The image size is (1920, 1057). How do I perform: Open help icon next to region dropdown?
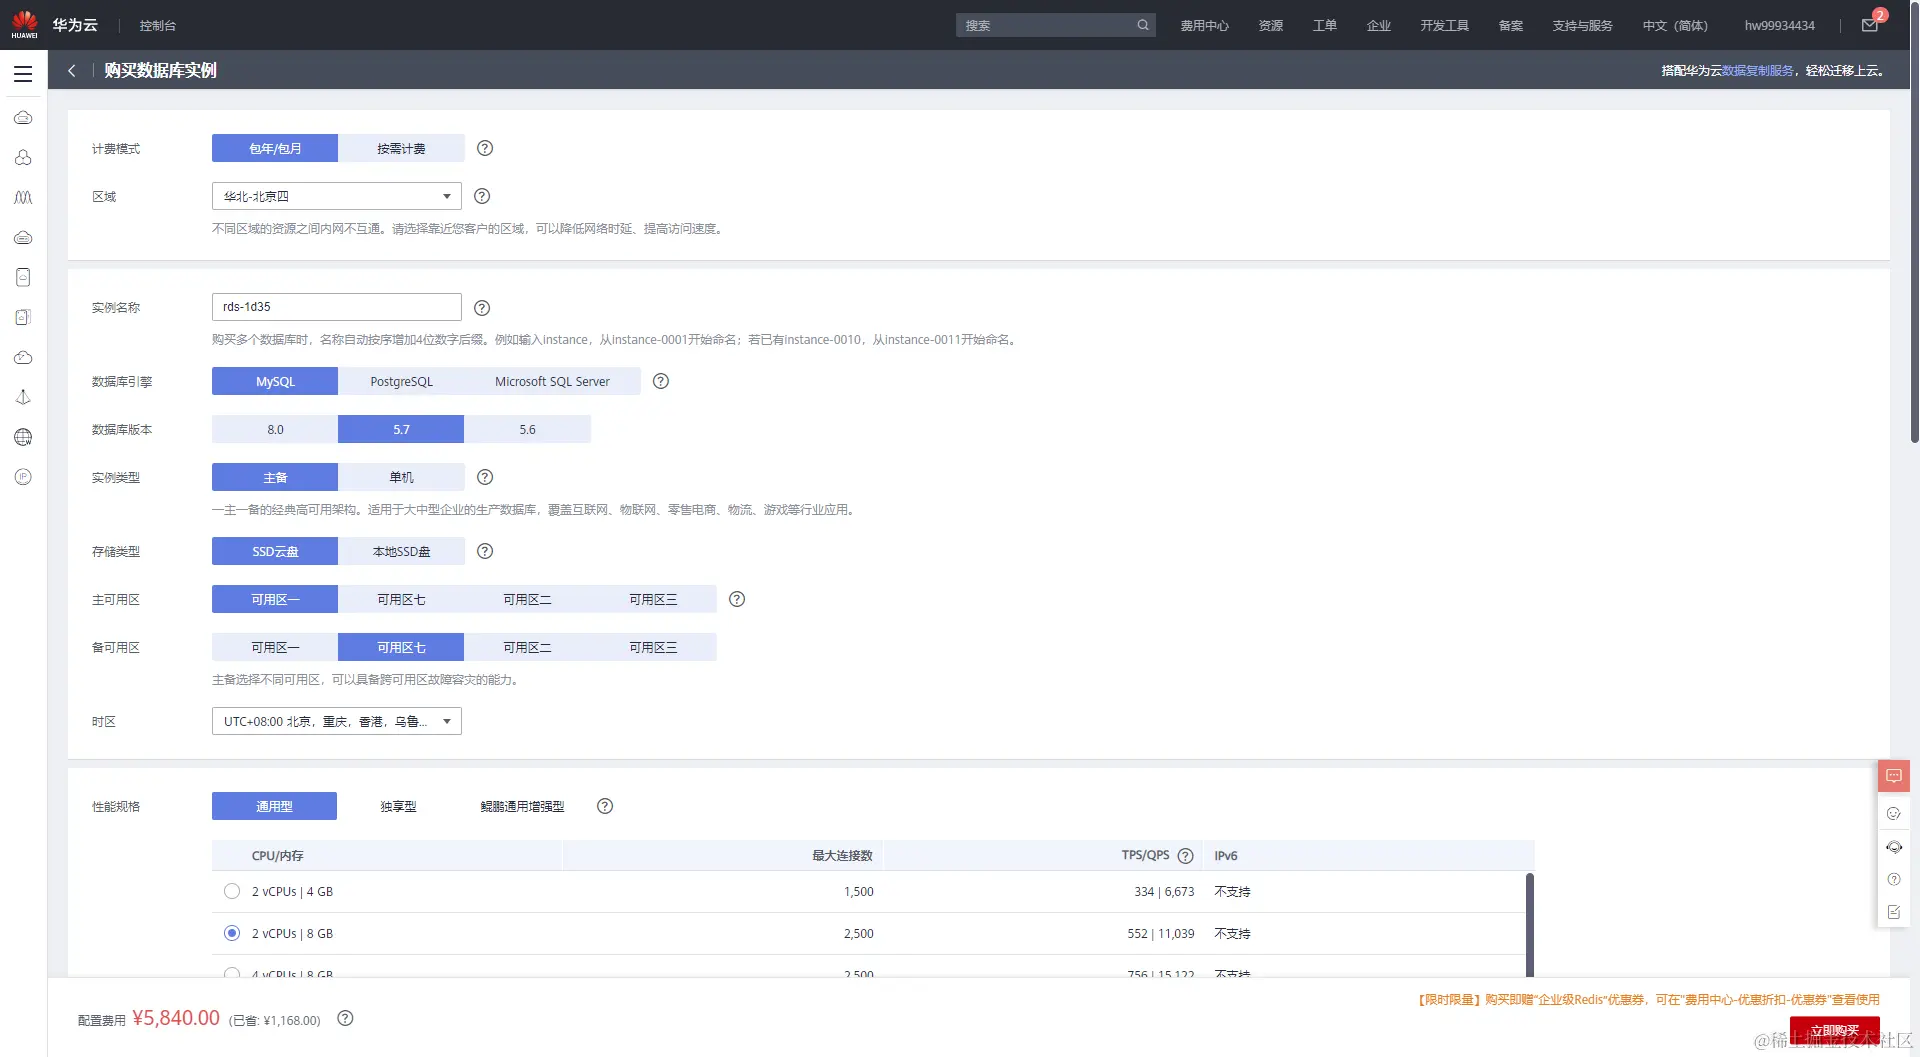pyautogui.click(x=482, y=196)
